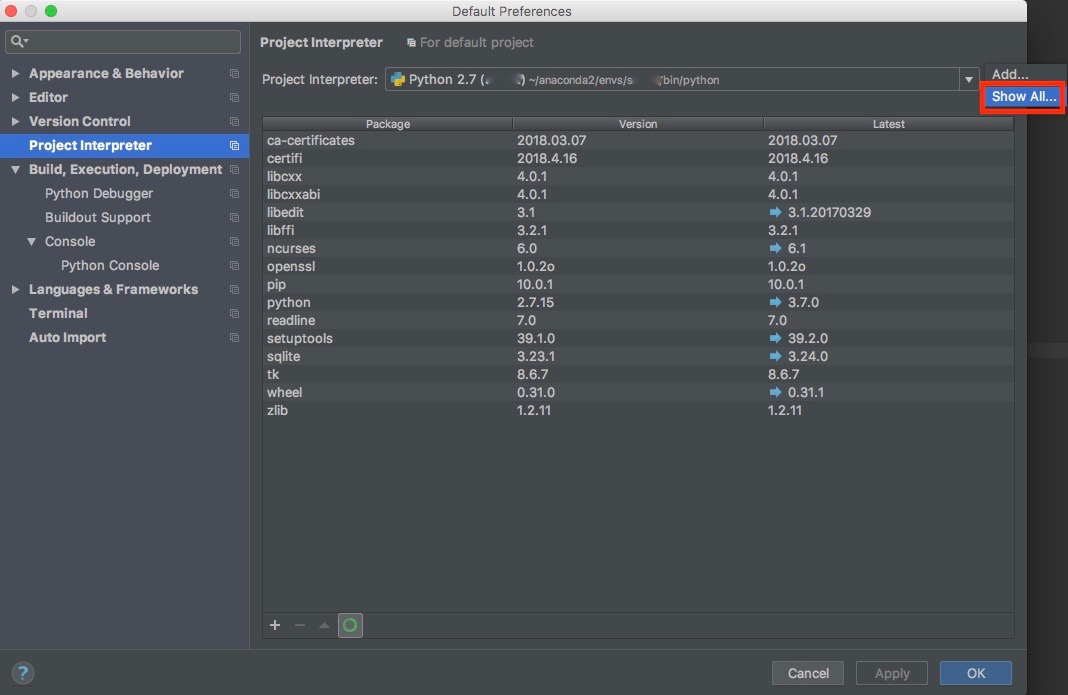
Task: Click the Apply button
Action: point(892,673)
